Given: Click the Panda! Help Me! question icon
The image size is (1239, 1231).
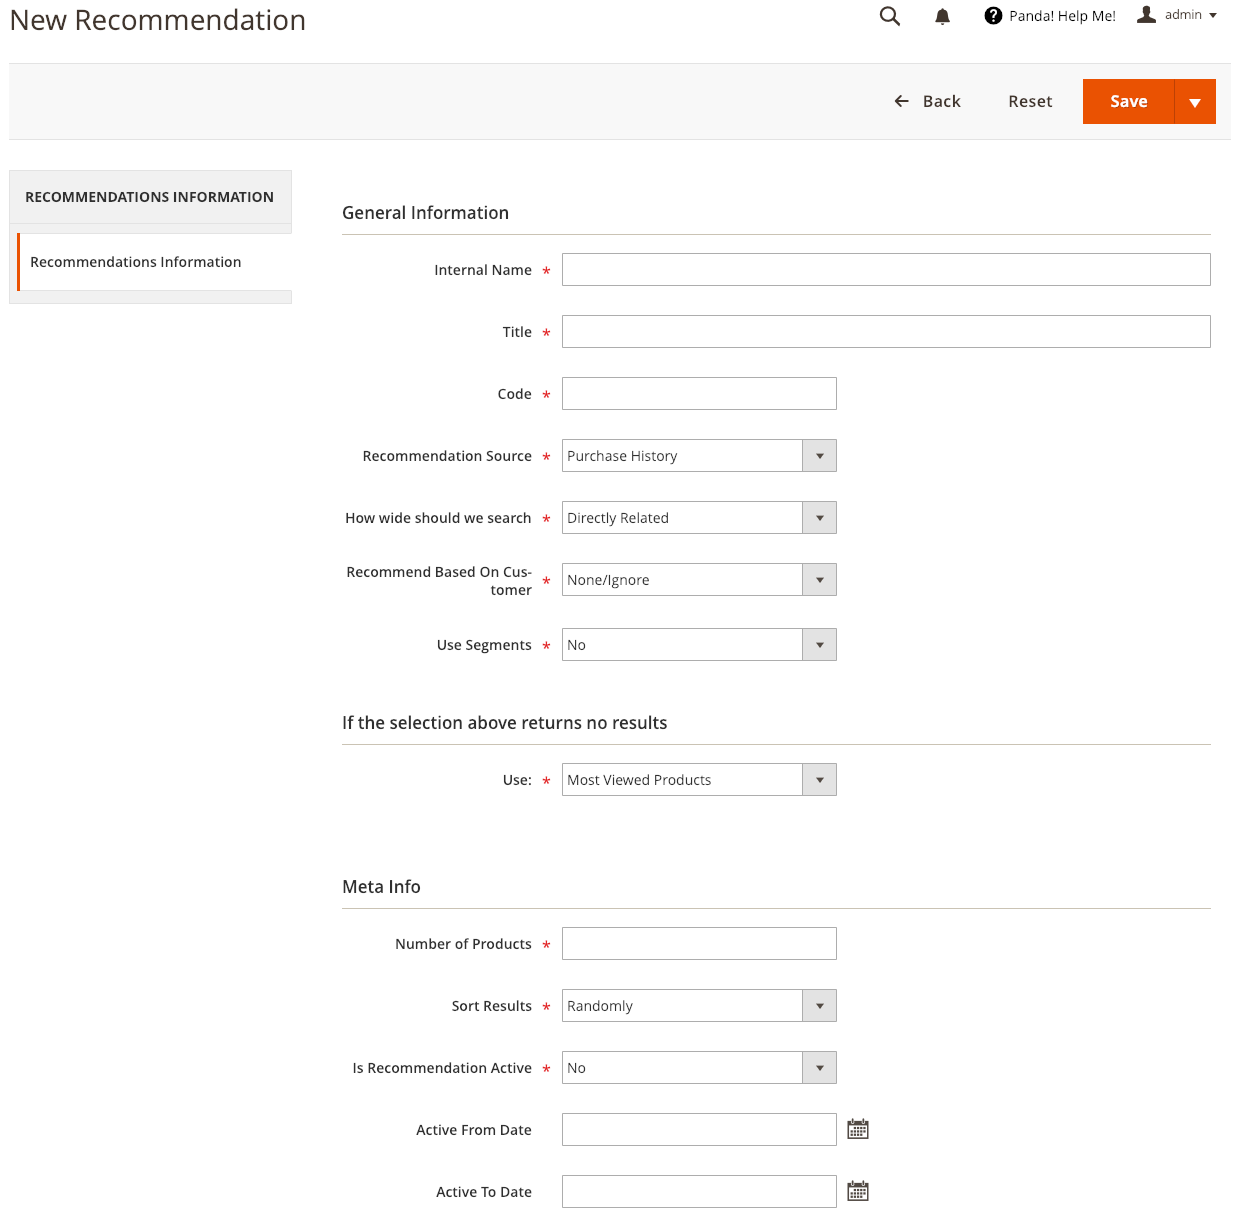Looking at the screenshot, I should pos(993,15).
